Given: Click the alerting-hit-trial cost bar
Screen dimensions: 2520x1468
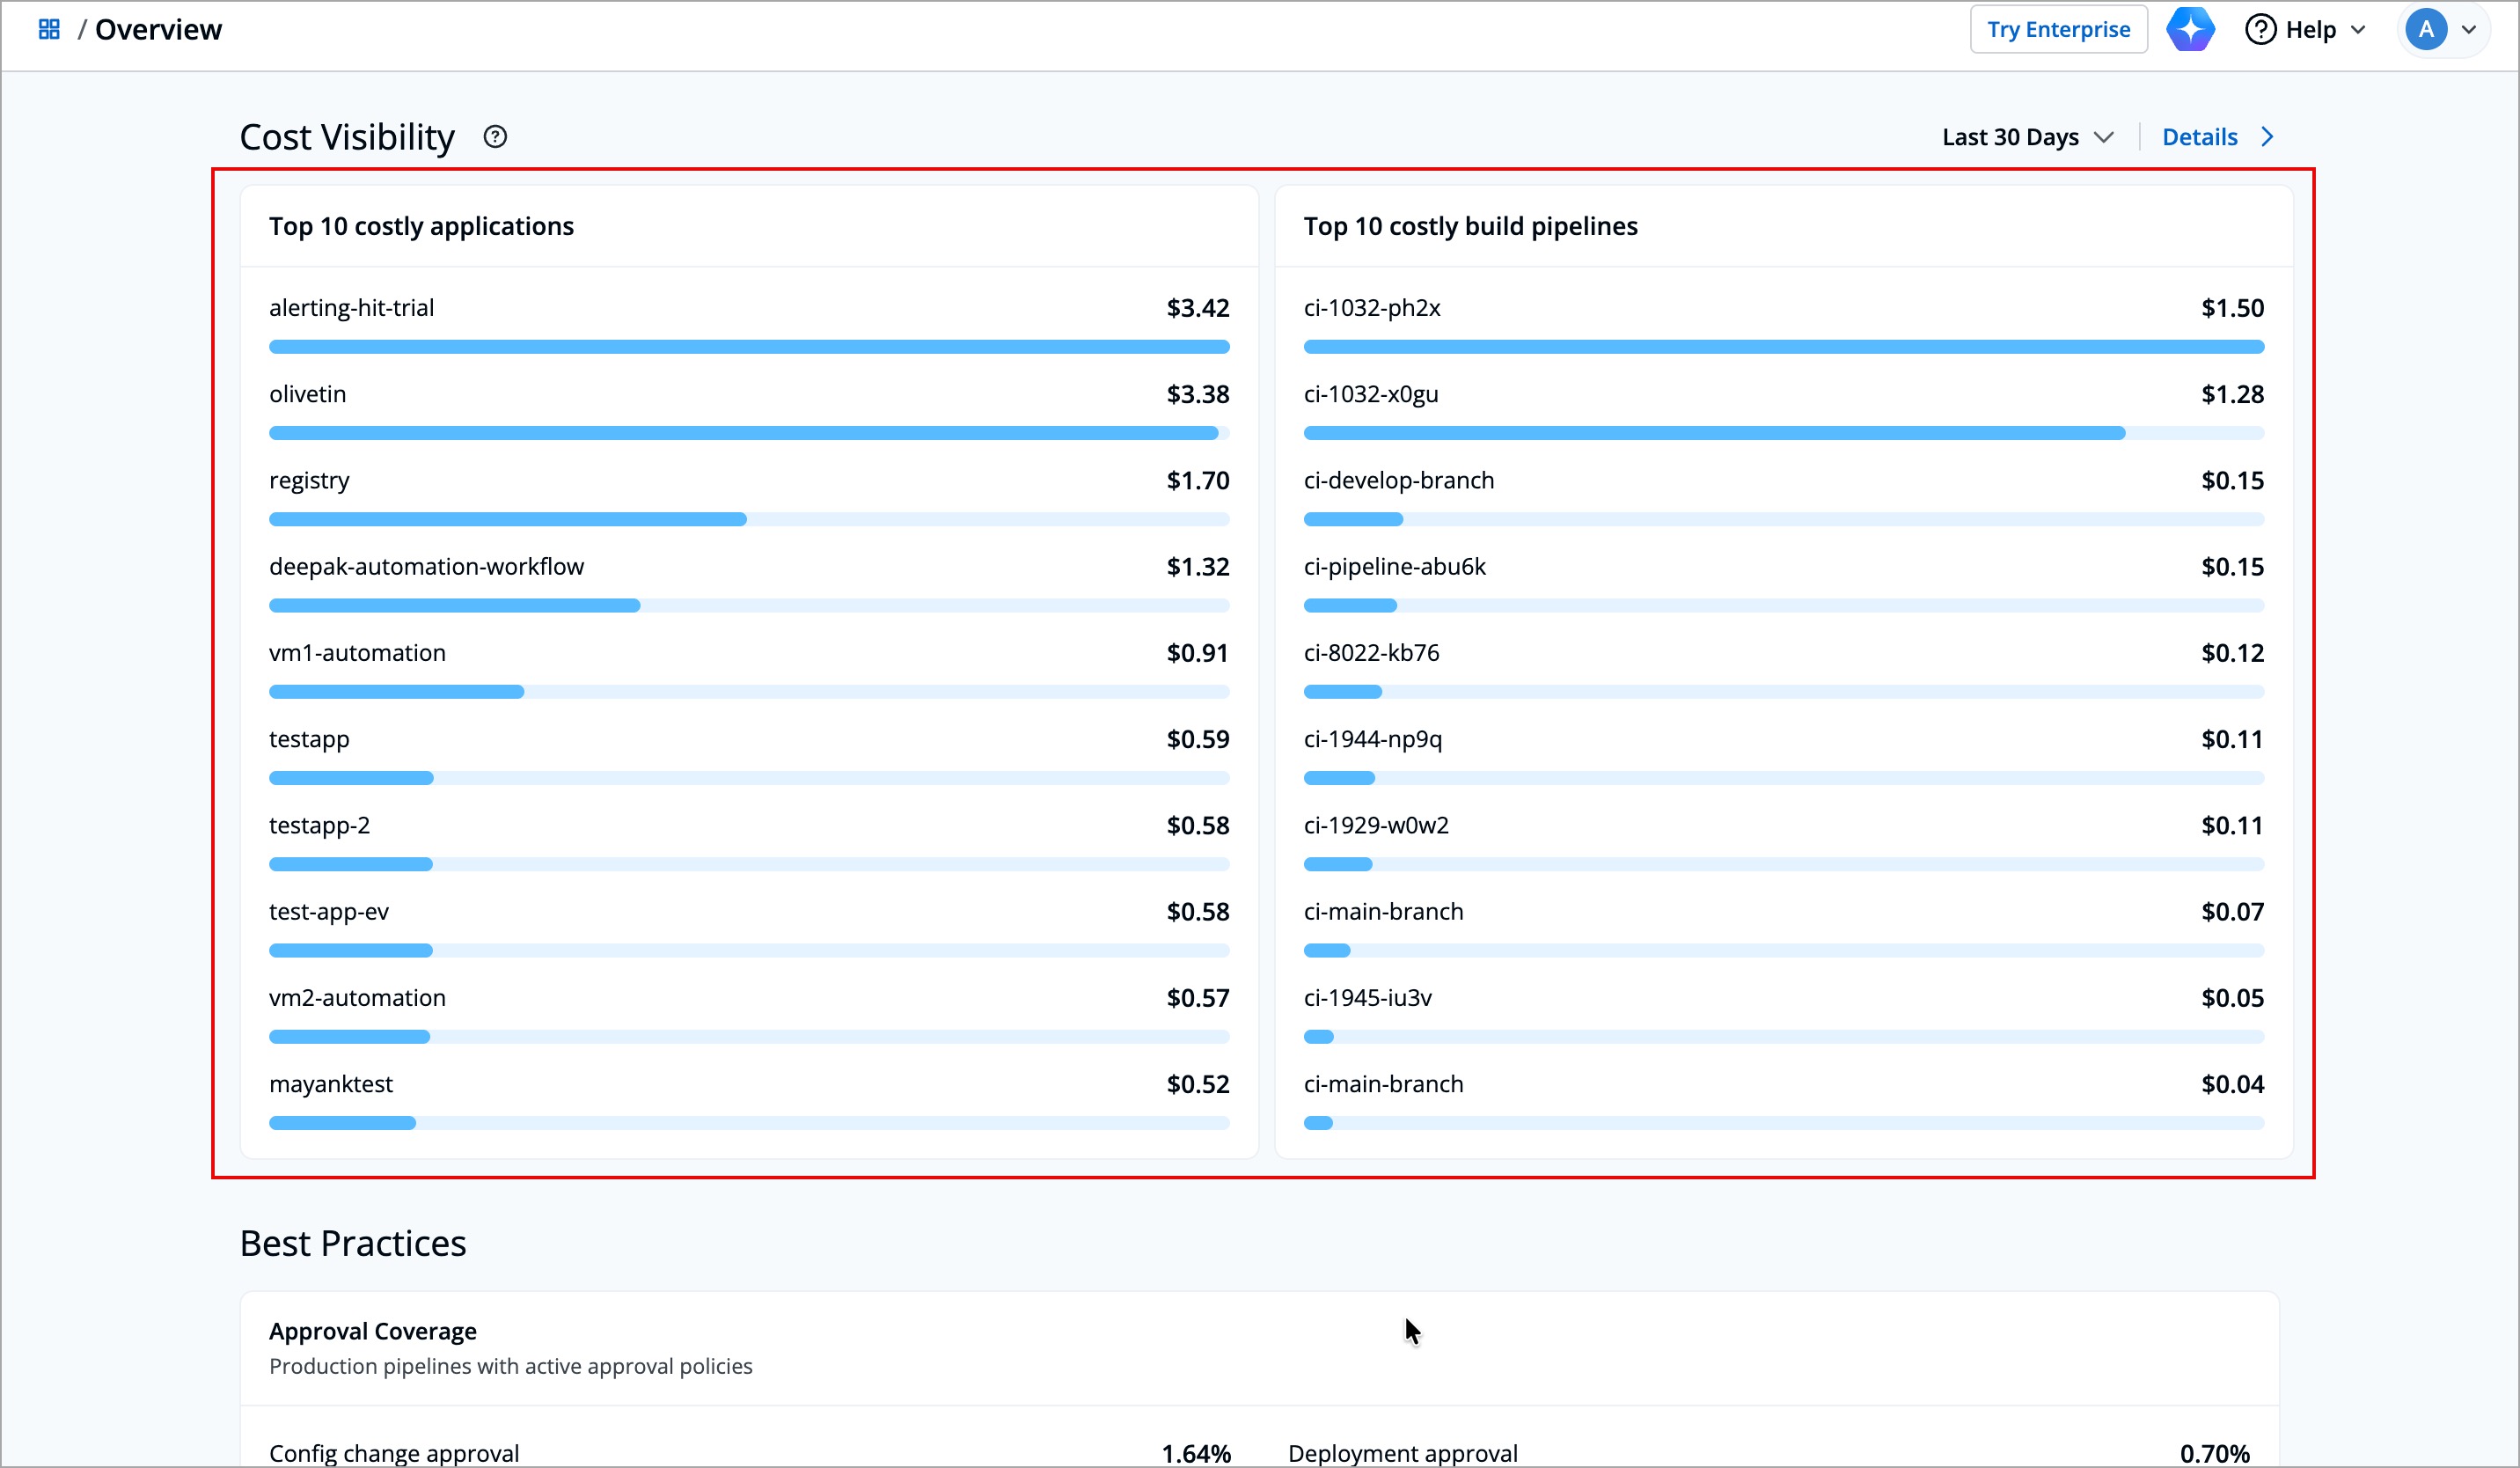Looking at the screenshot, I should tap(748, 346).
